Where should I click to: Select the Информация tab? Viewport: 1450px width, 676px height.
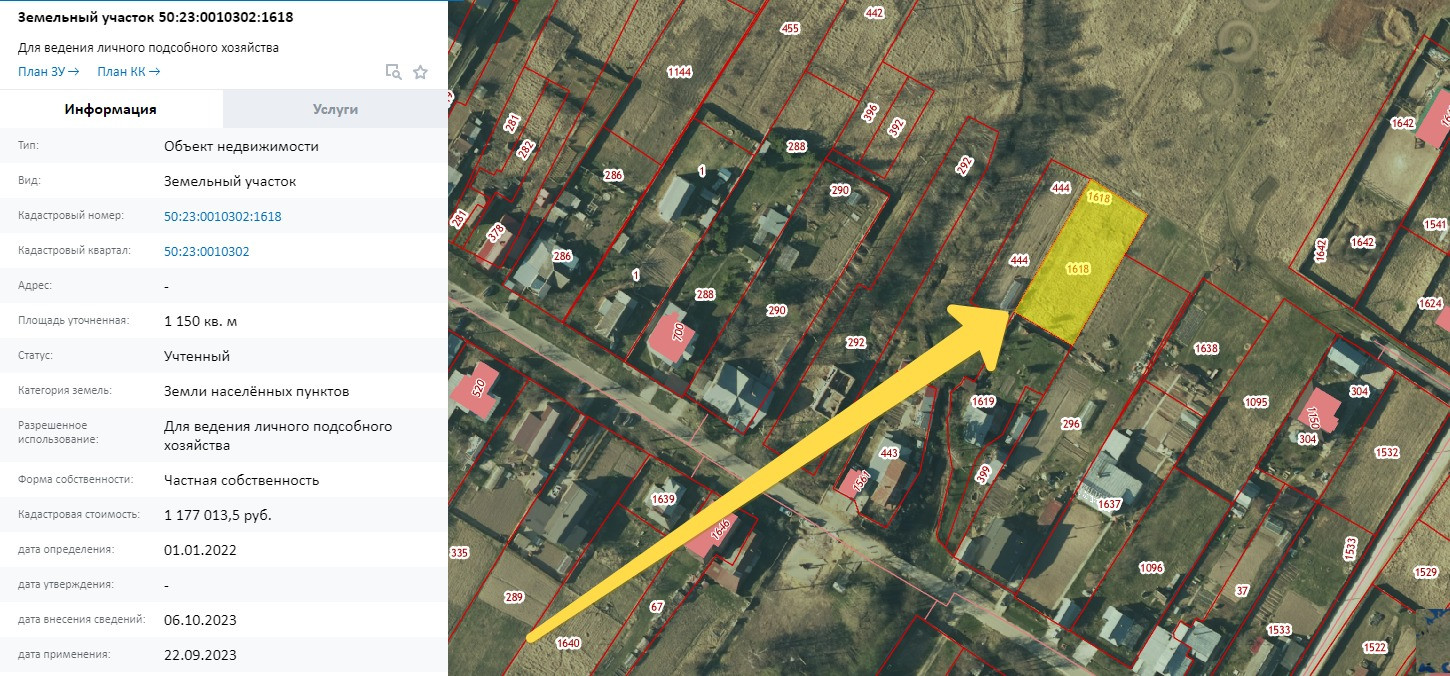click(x=111, y=109)
